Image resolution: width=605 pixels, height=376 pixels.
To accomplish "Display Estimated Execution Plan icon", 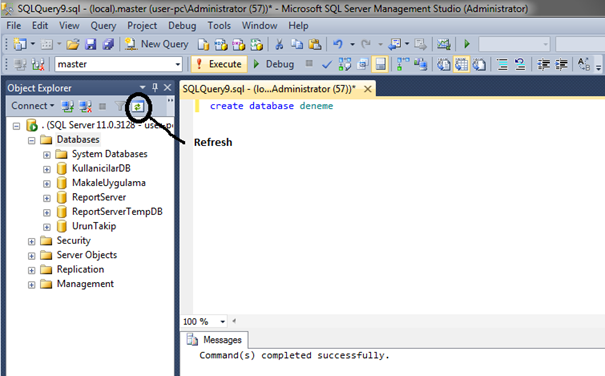I will click(345, 64).
